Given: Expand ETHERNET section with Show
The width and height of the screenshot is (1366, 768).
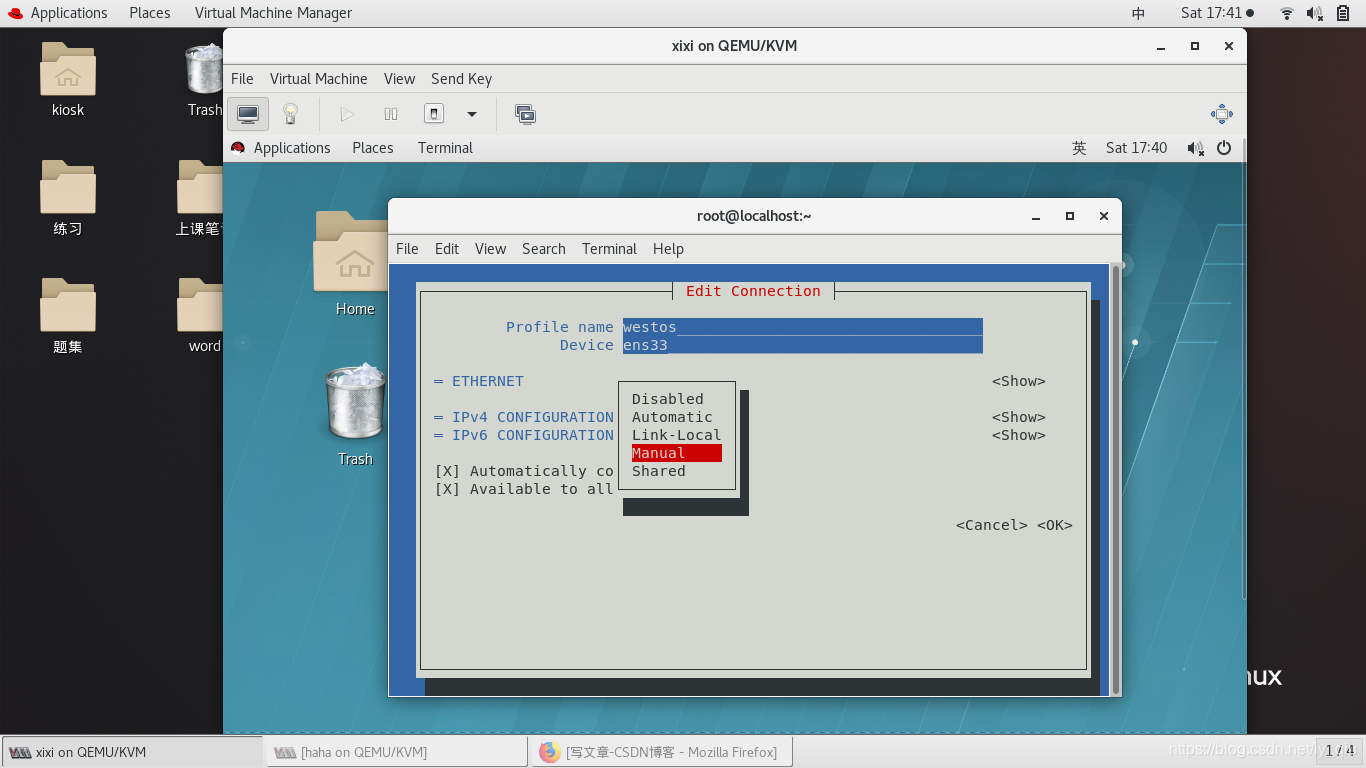Looking at the screenshot, I should pos(1018,381).
